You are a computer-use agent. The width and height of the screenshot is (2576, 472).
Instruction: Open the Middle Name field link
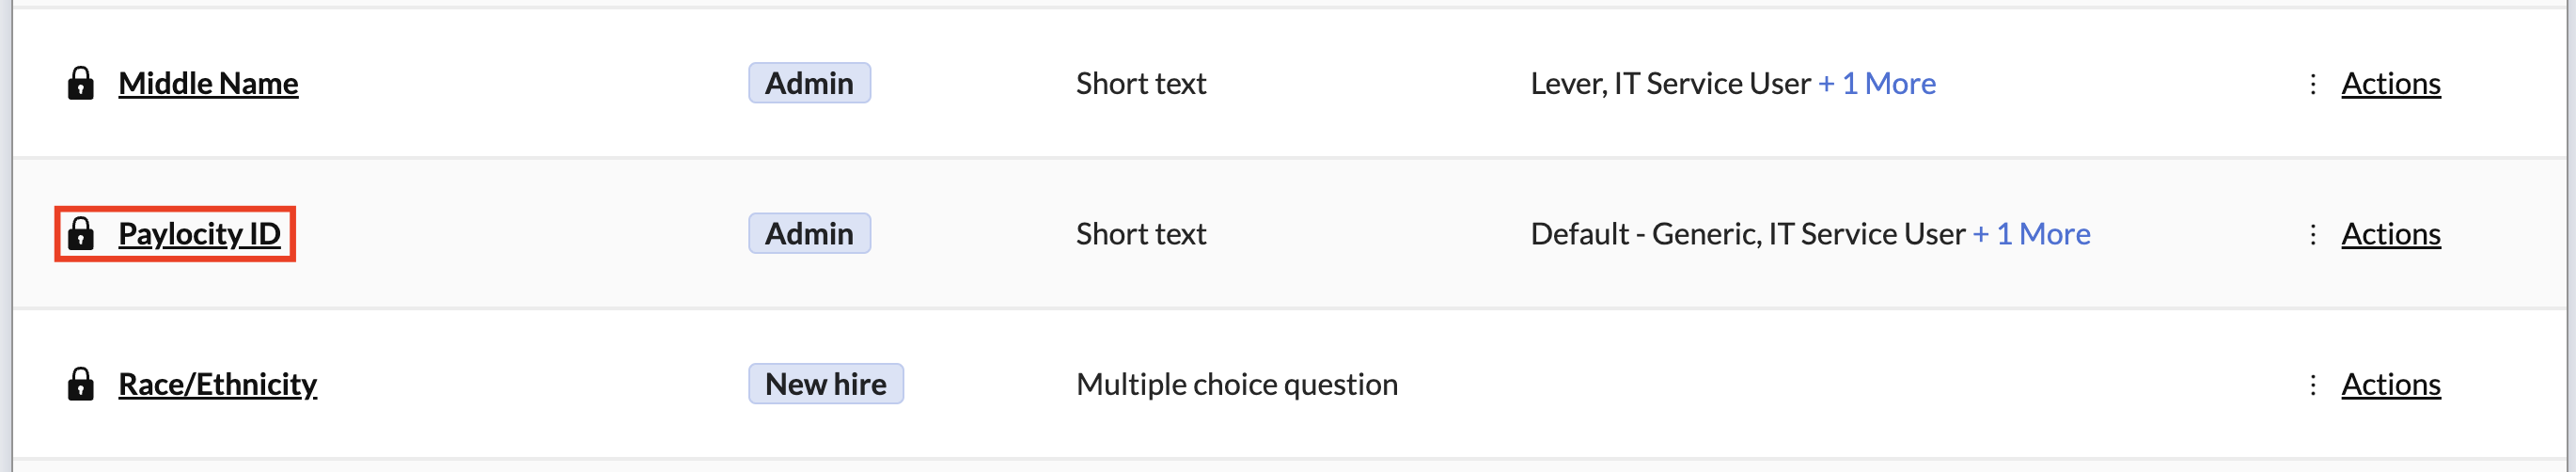coord(208,83)
